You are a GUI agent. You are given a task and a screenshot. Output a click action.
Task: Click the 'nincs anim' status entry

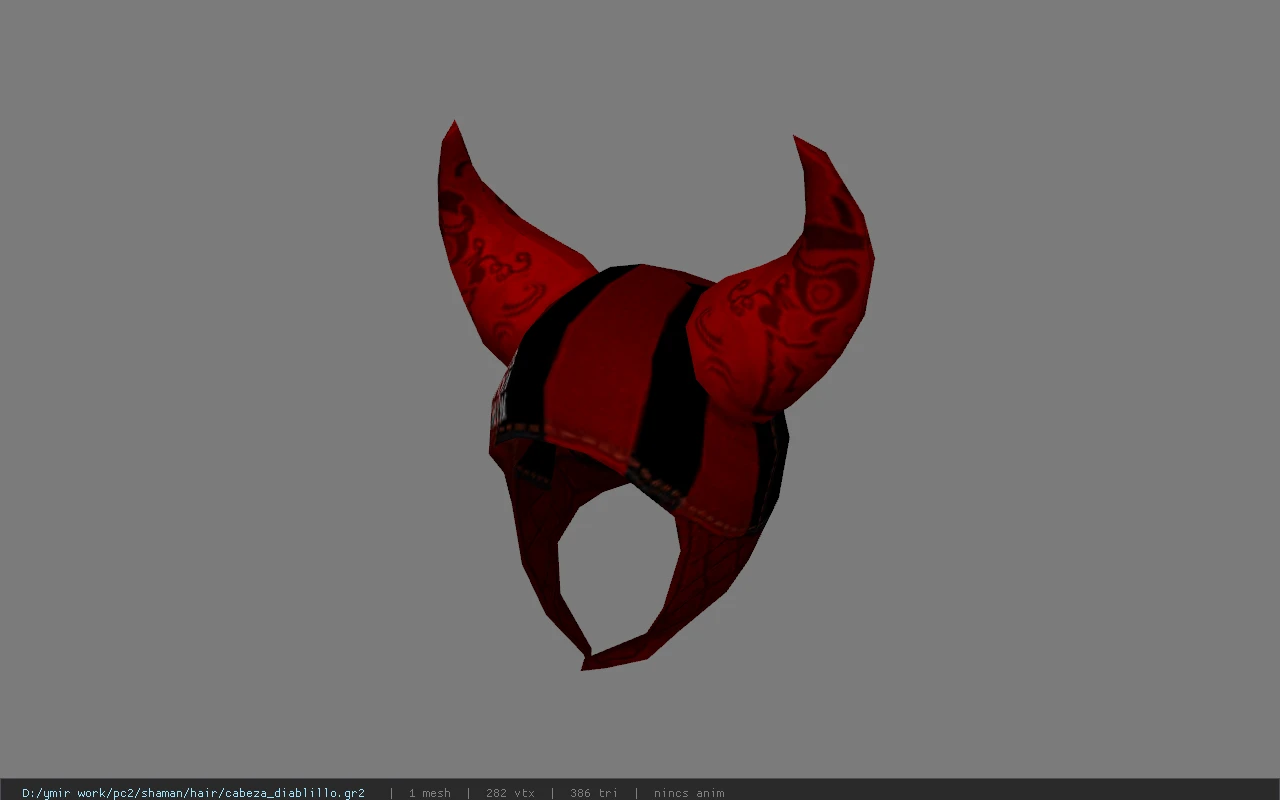point(689,793)
